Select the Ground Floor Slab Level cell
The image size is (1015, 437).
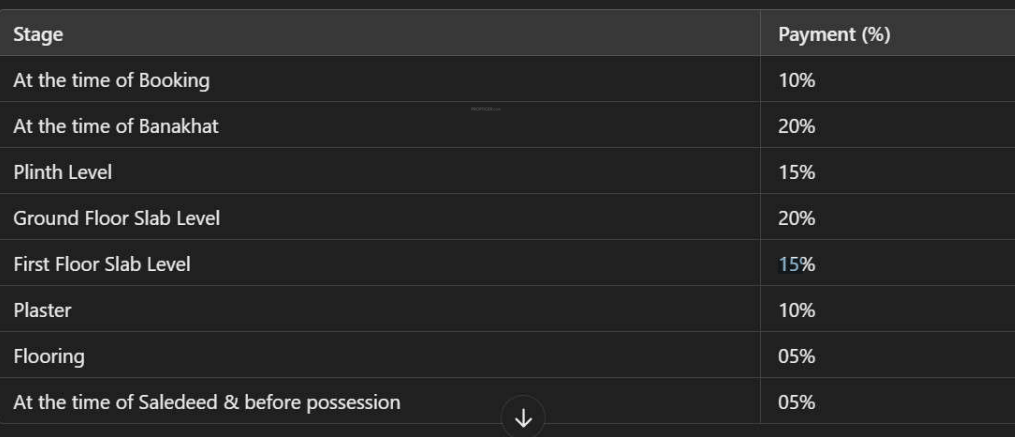click(380, 218)
